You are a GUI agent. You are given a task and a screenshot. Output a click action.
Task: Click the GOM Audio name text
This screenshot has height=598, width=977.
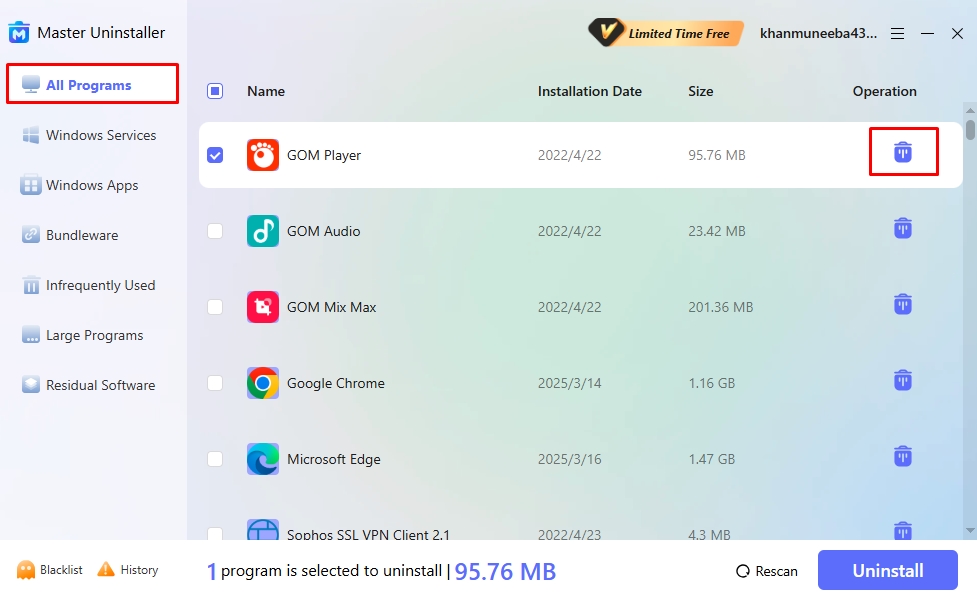point(323,231)
